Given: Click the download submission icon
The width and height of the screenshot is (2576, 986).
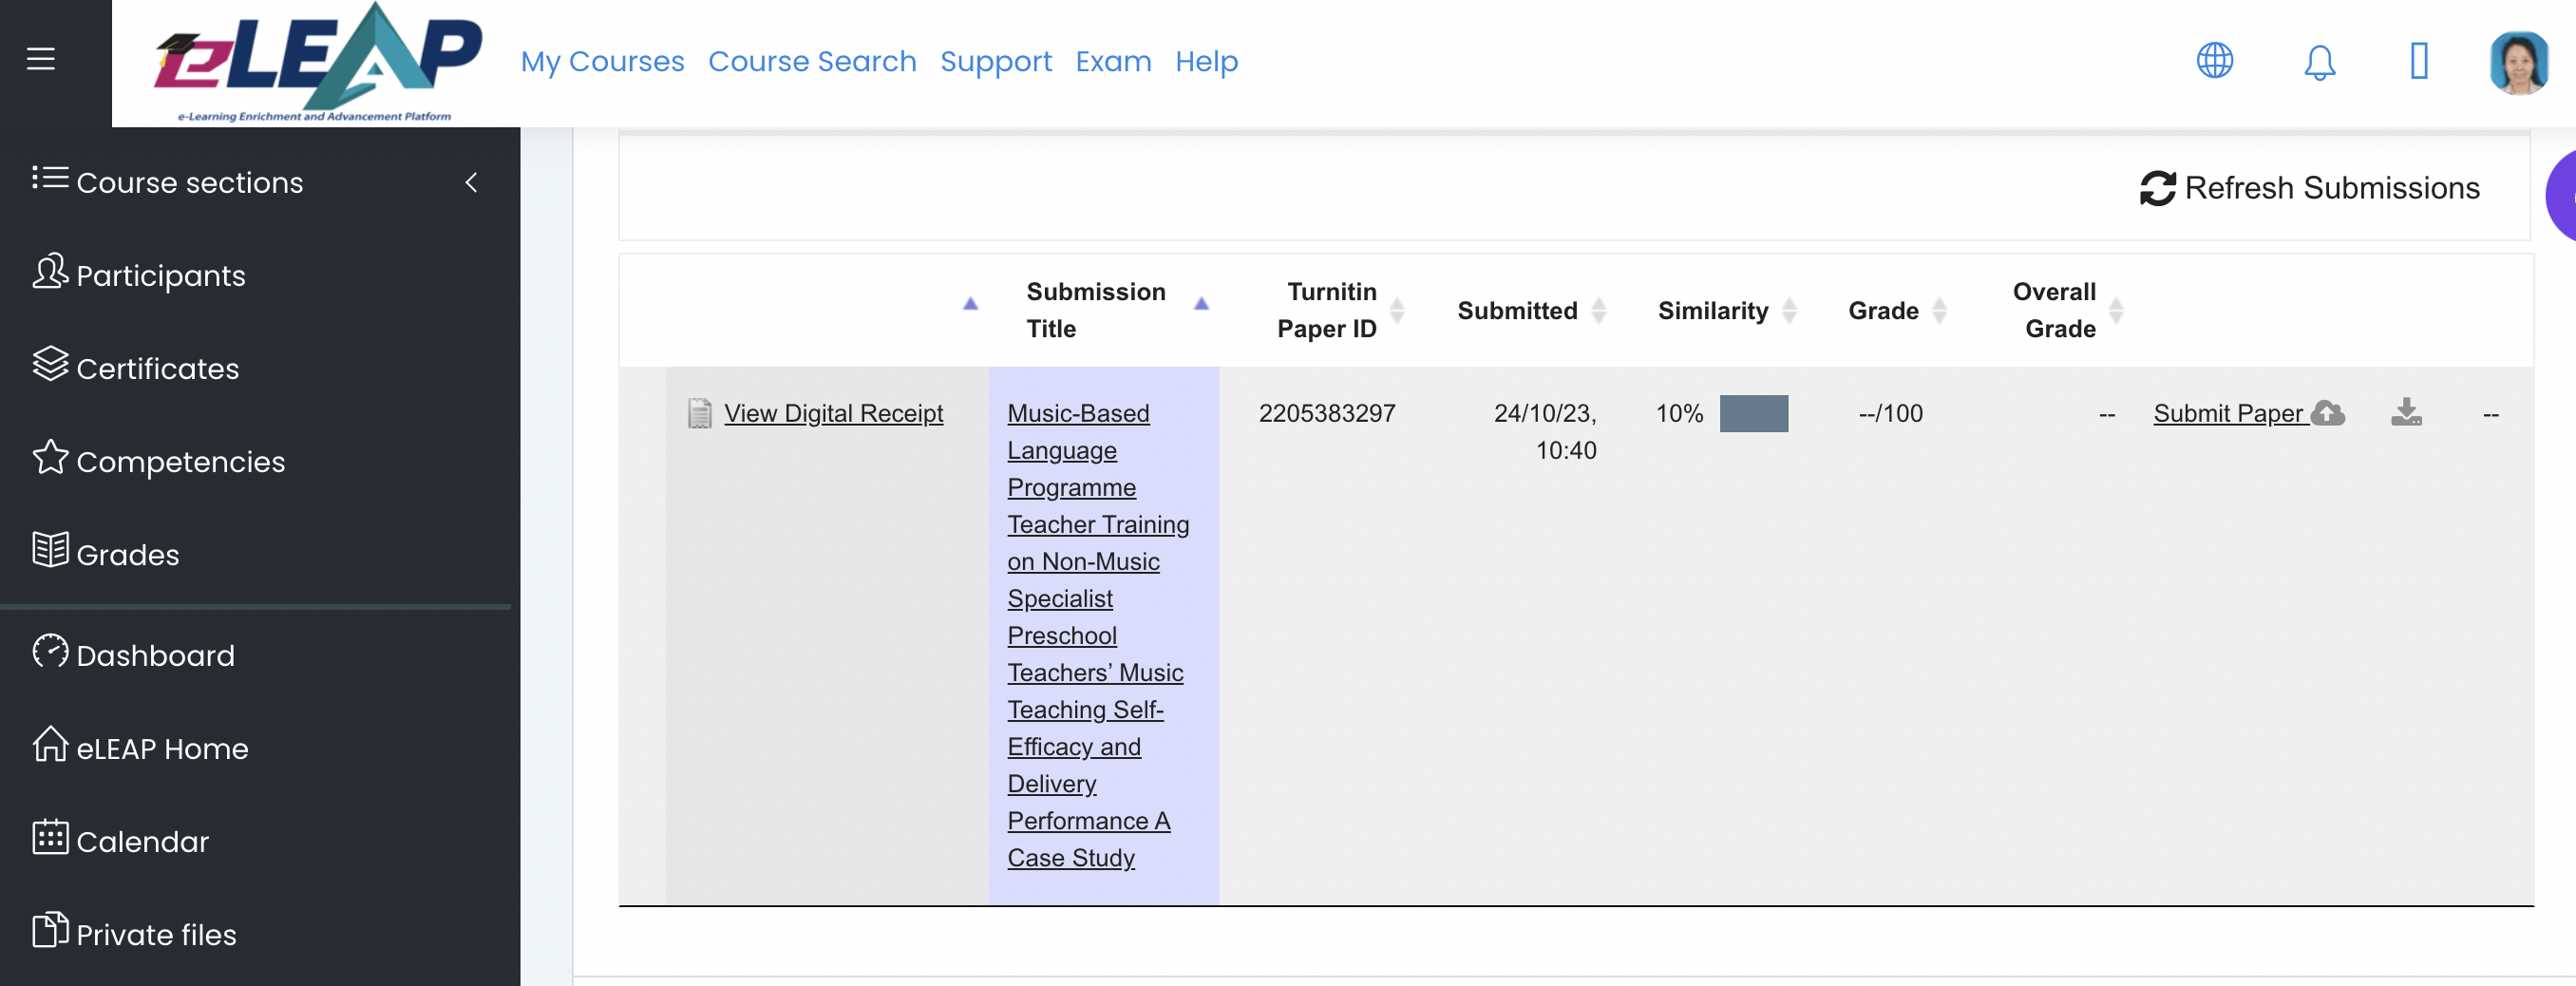Looking at the screenshot, I should pyautogui.click(x=2405, y=412).
